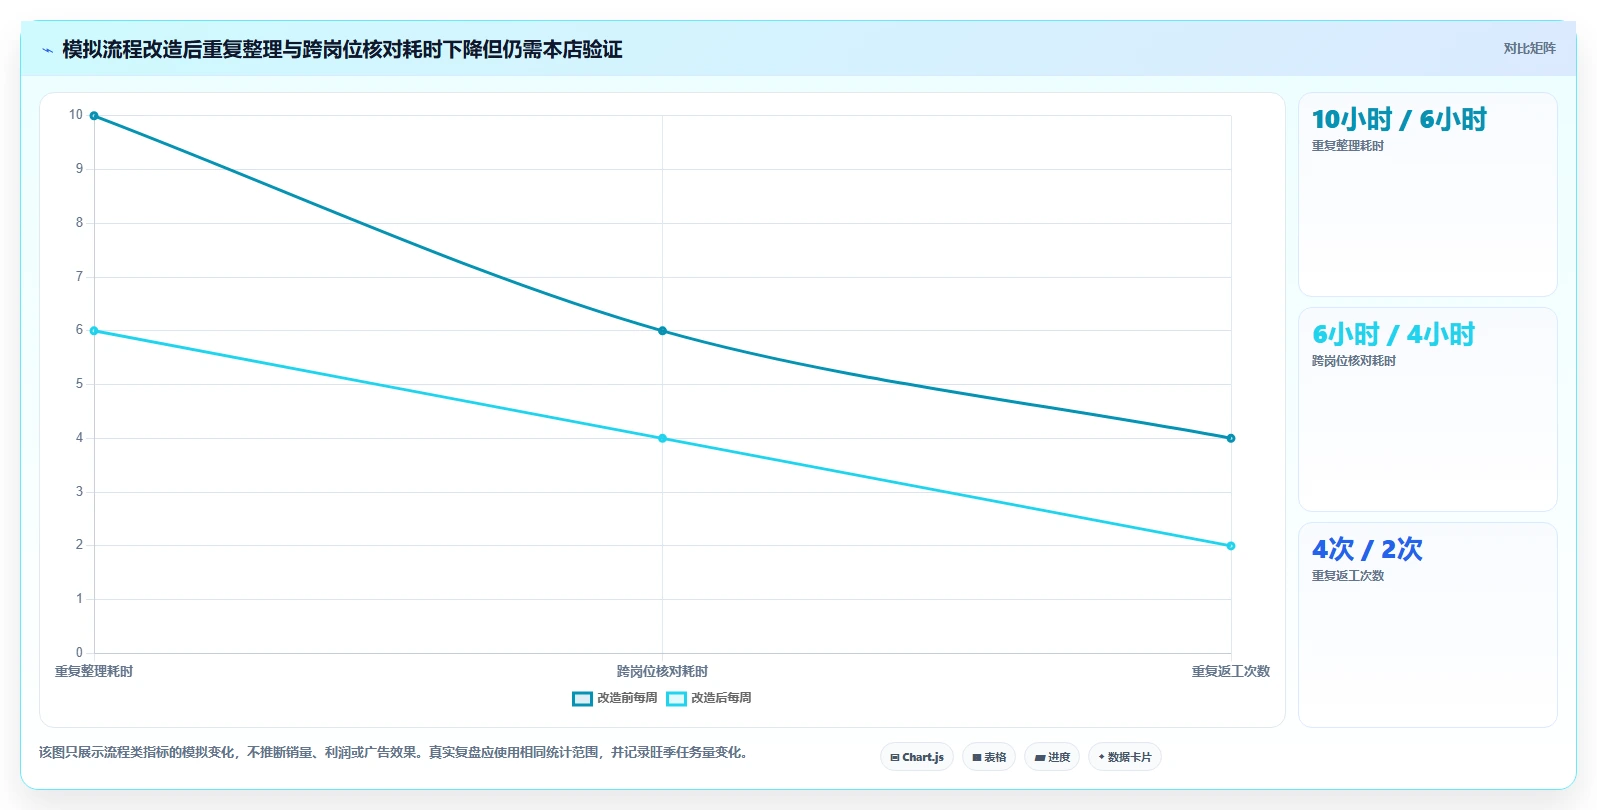Click the y-axis label 5
Viewport: 1597px width, 810px height.
pos(79,384)
